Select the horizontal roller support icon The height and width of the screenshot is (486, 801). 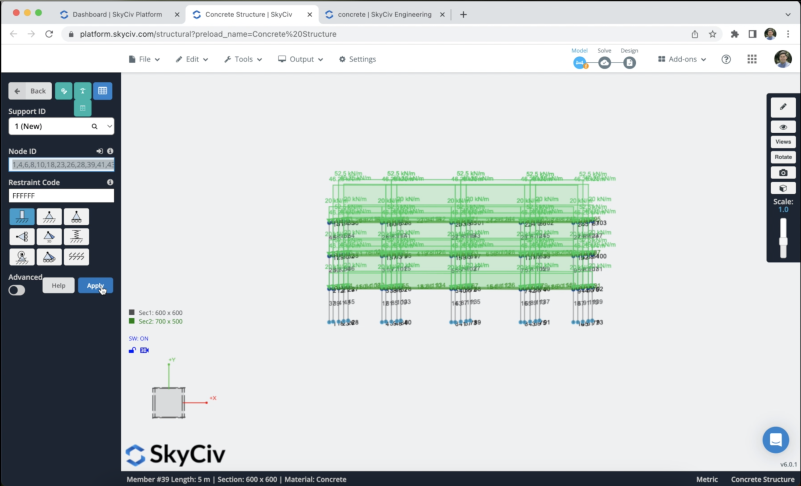click(x=22, y=237)
